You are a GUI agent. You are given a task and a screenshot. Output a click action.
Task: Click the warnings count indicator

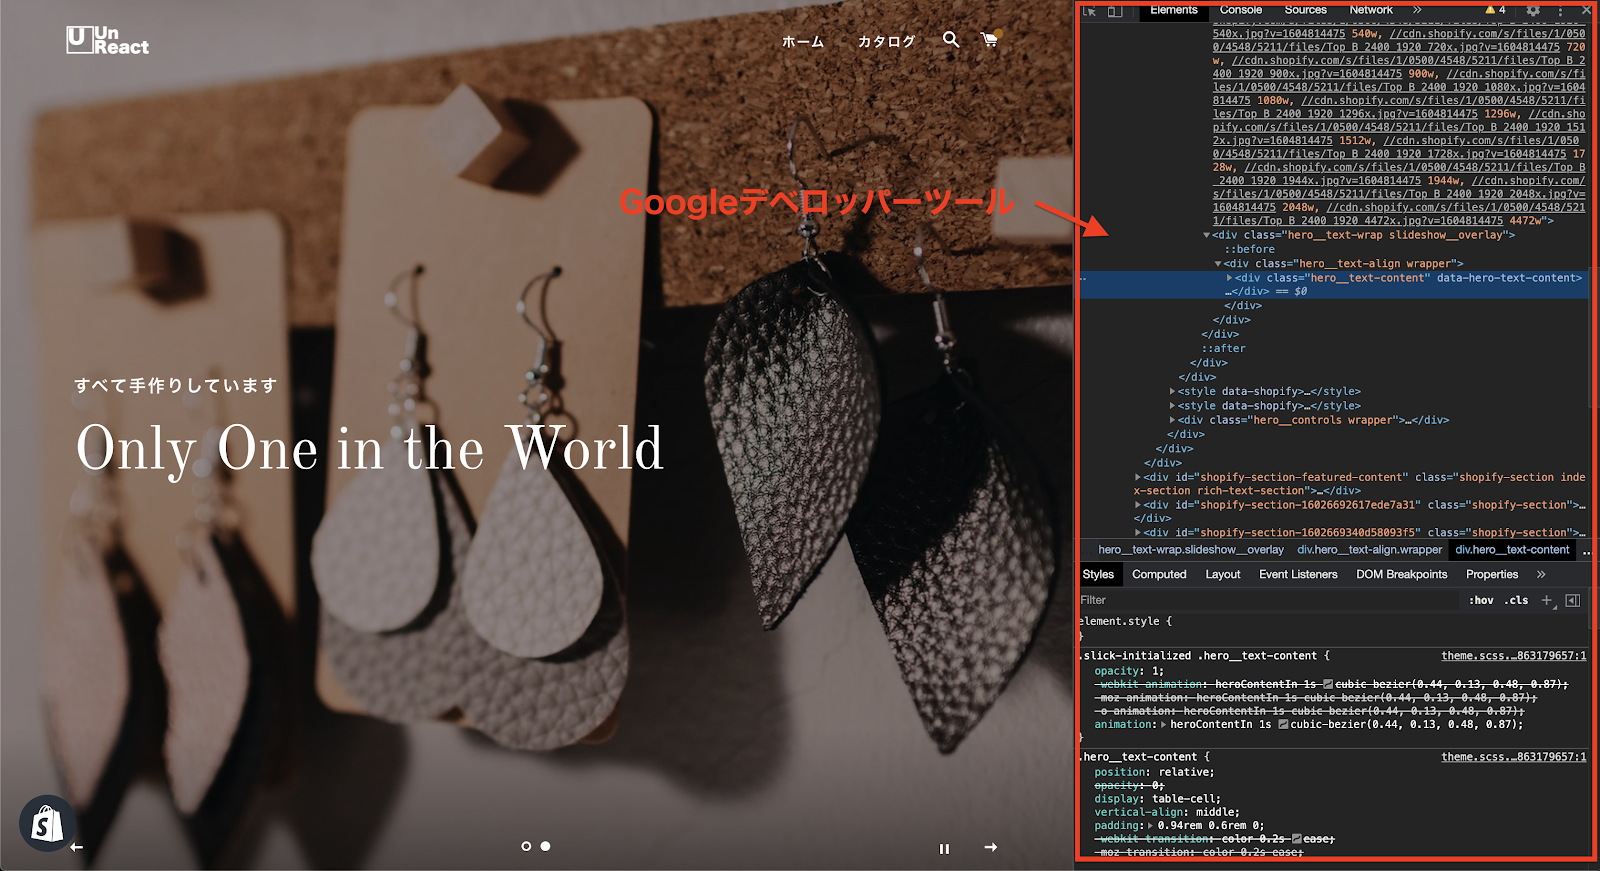coord(1496,10)
